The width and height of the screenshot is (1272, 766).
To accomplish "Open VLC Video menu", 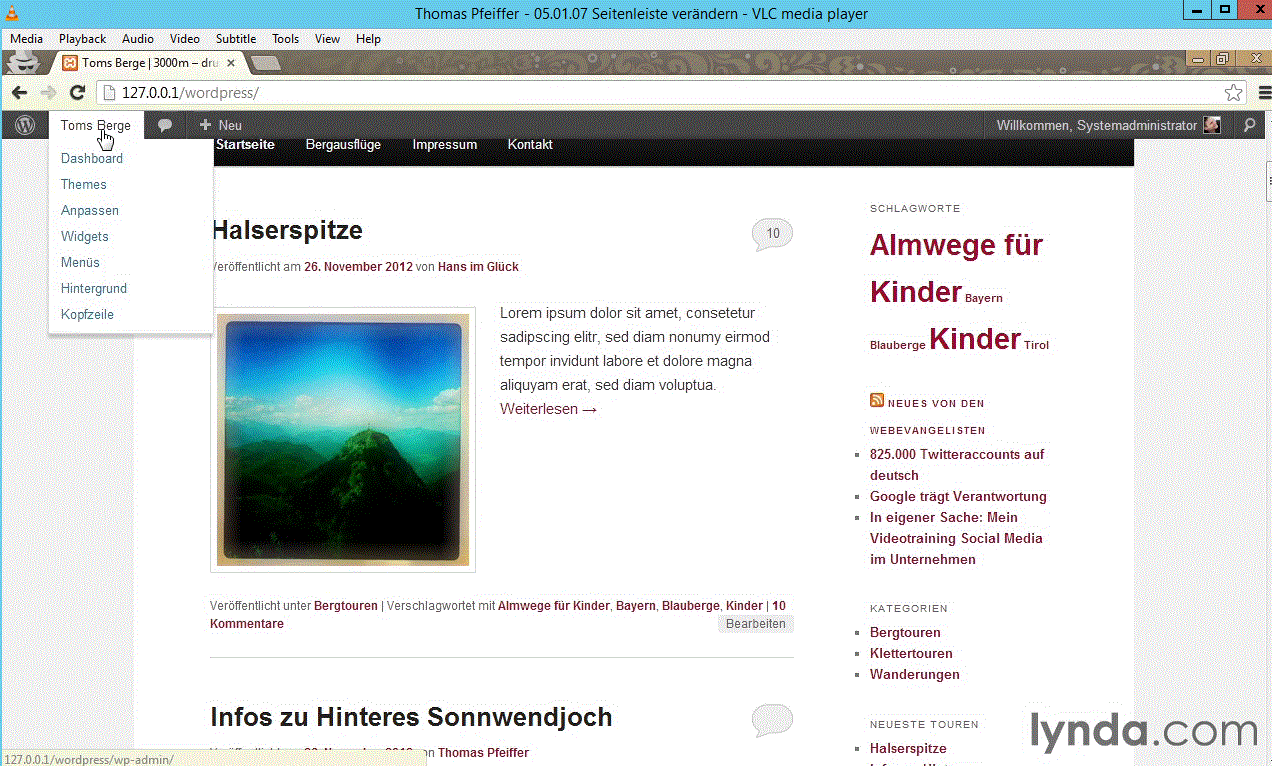I will (184, 39).
